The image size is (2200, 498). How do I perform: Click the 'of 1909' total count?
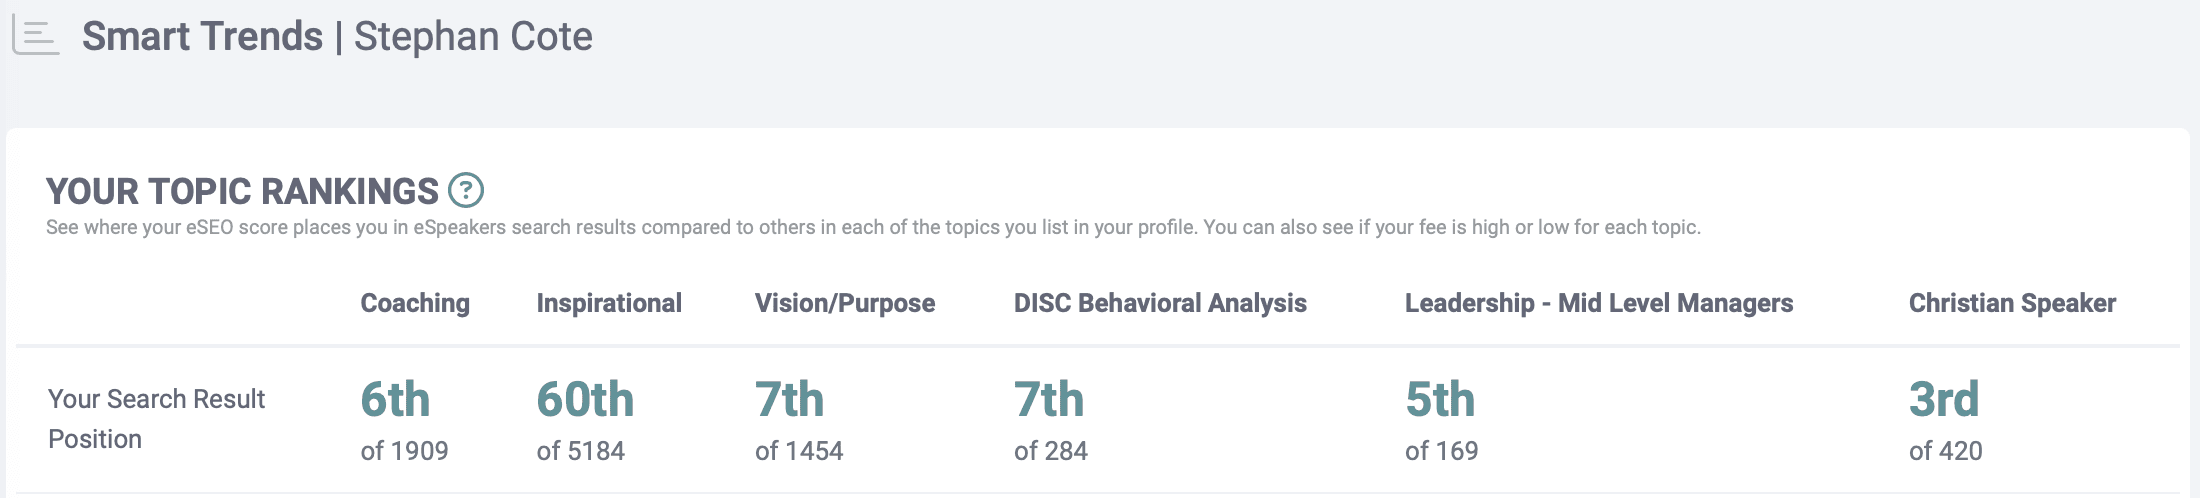click(x=404, y=451)
